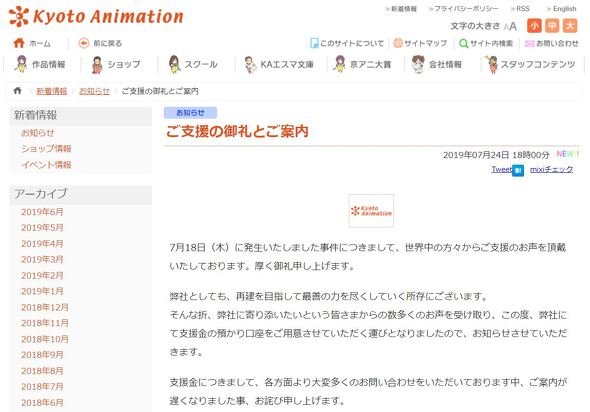
Task: Click the mixiチェック link
Action: point(551,169)
